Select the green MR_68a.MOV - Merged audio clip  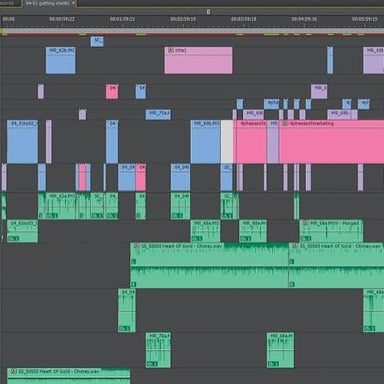[x=331, y=231]
